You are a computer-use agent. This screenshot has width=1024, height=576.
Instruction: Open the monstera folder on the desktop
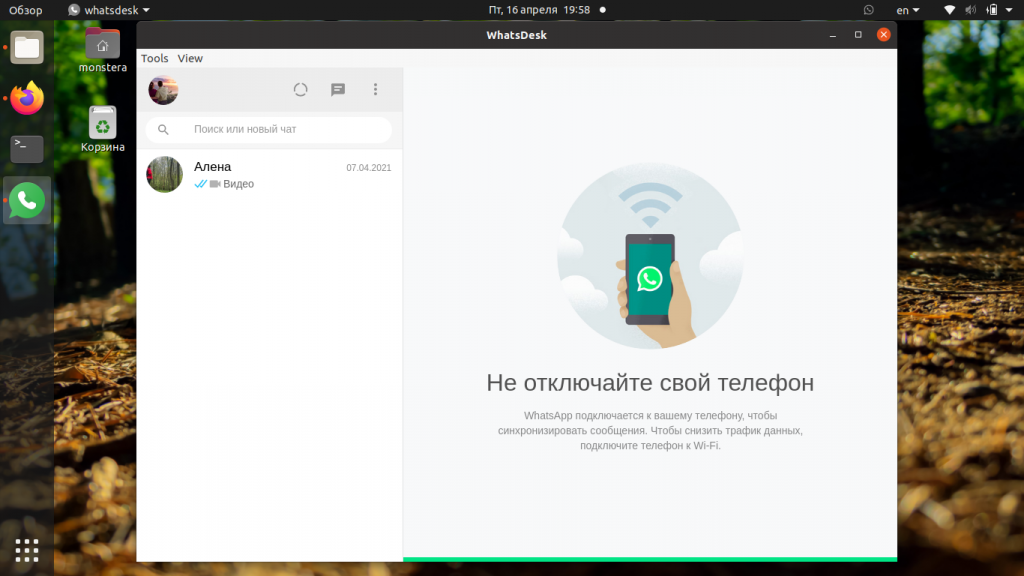[103, 44]
